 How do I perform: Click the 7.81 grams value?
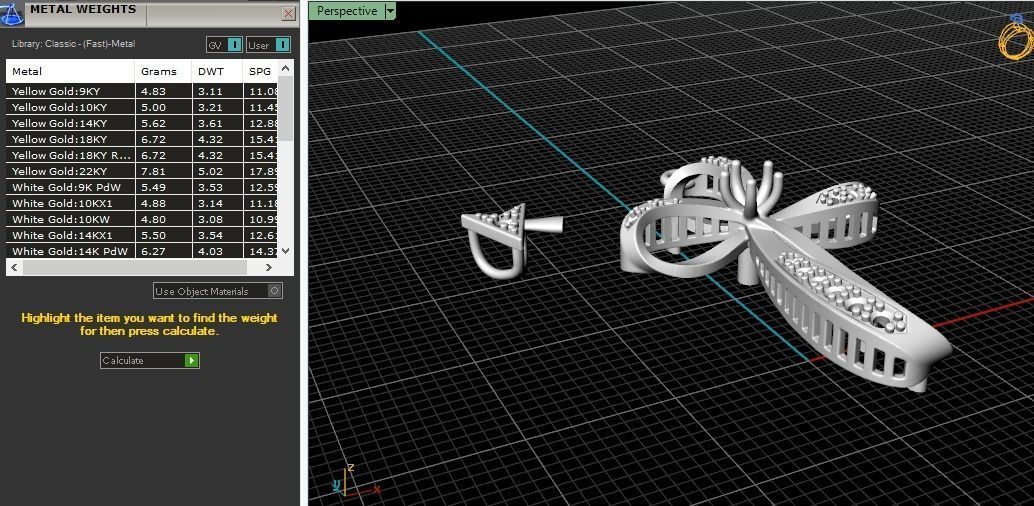[153, 171]
